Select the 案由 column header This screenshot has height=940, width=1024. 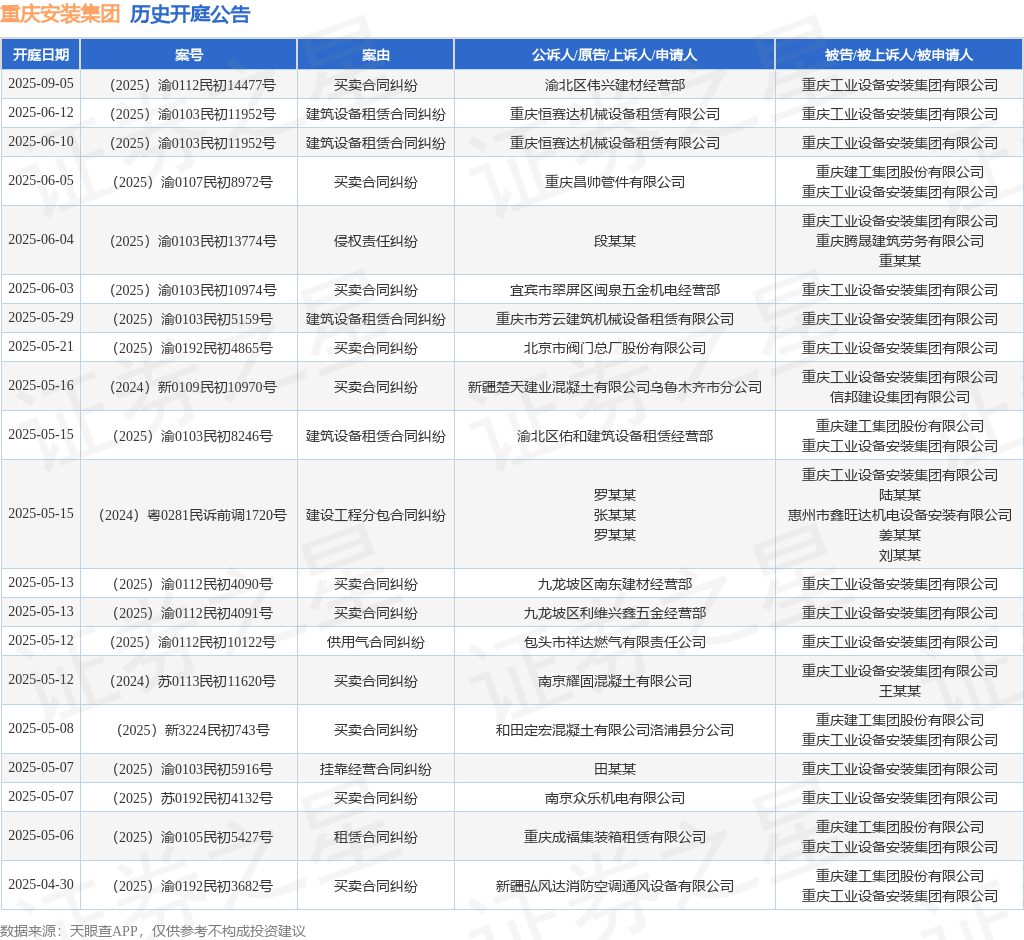[376, 55]
